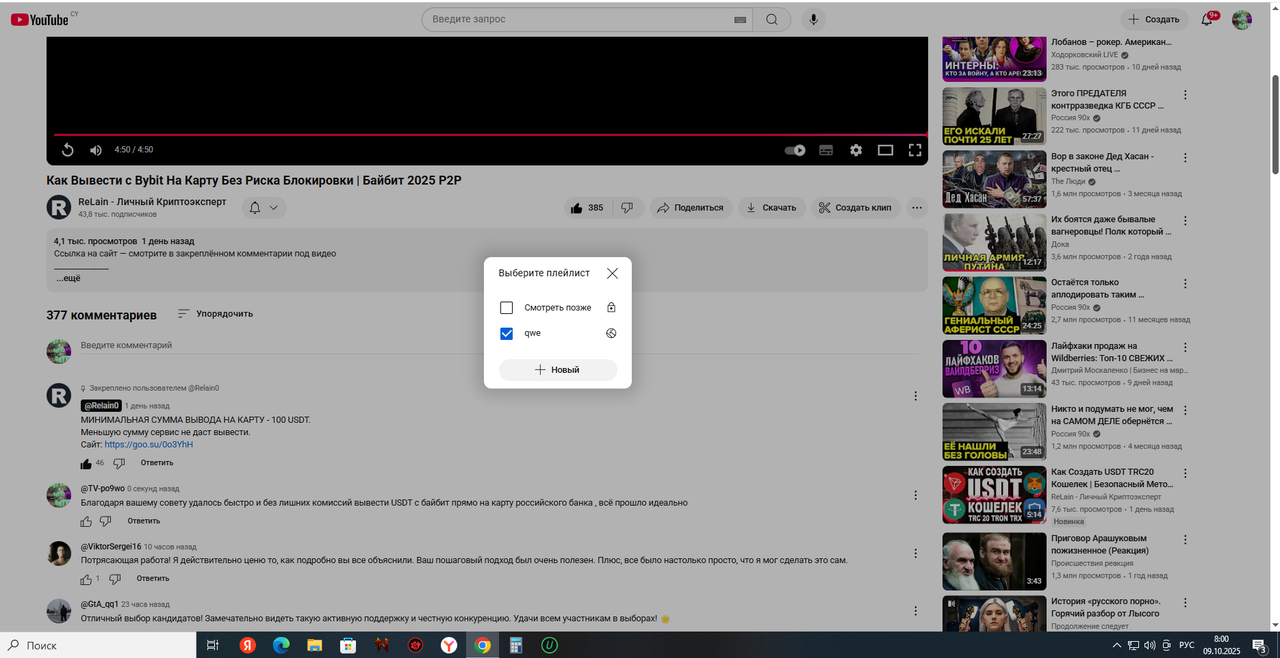Open Microsoft Edge from the taskbar
The image size is (1280, 658).
click(x=281, y=645)
